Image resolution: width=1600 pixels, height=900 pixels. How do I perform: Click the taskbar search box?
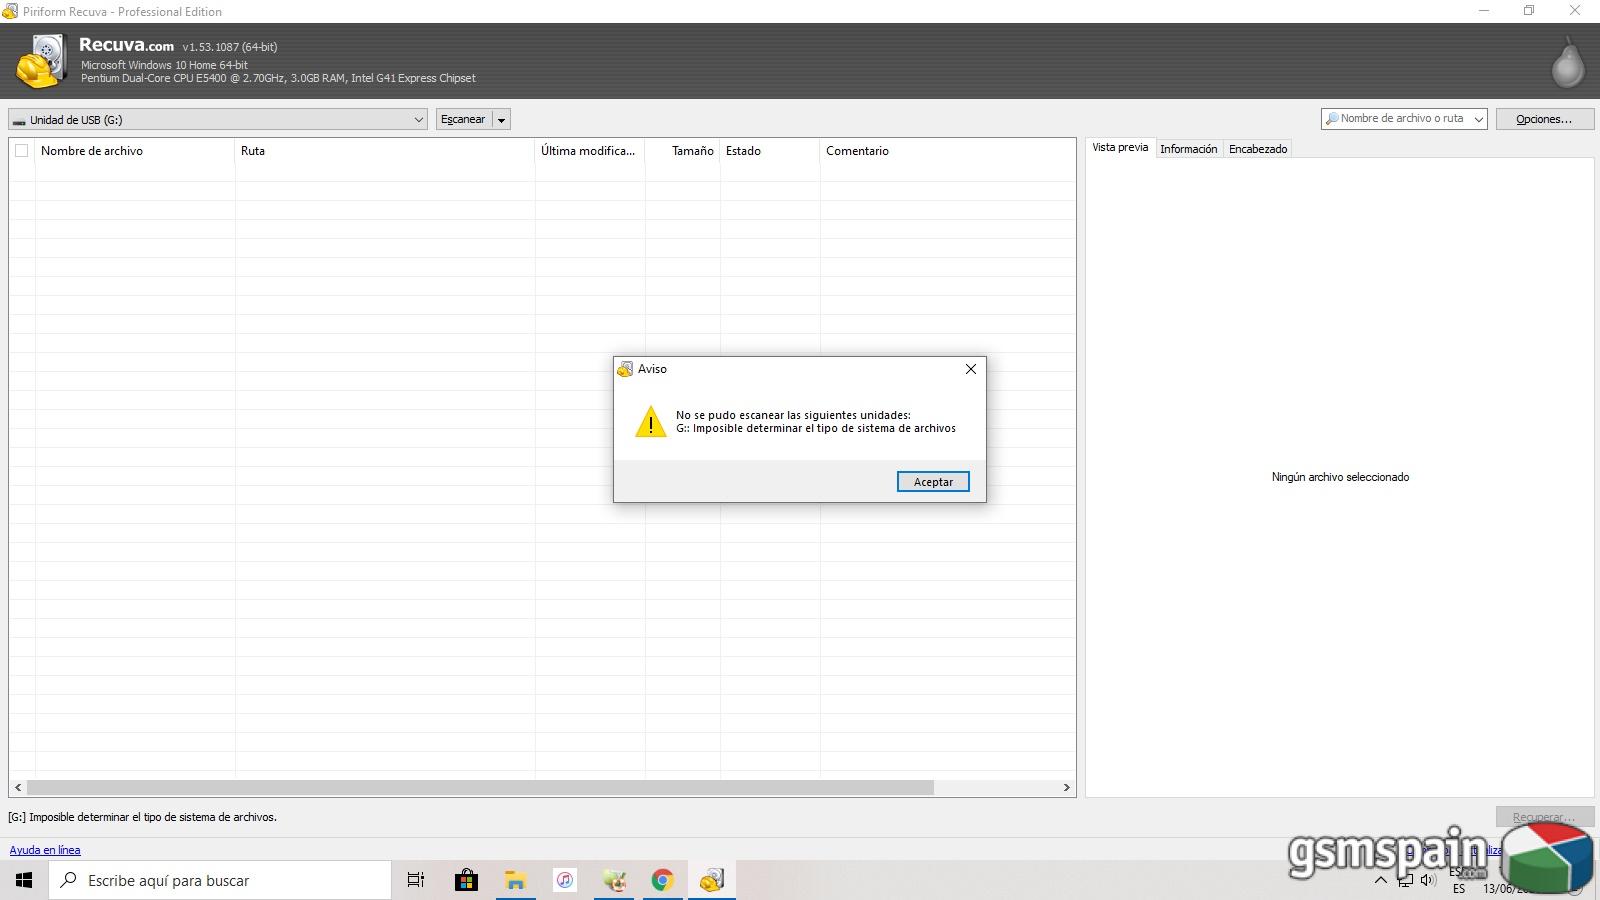220,880
